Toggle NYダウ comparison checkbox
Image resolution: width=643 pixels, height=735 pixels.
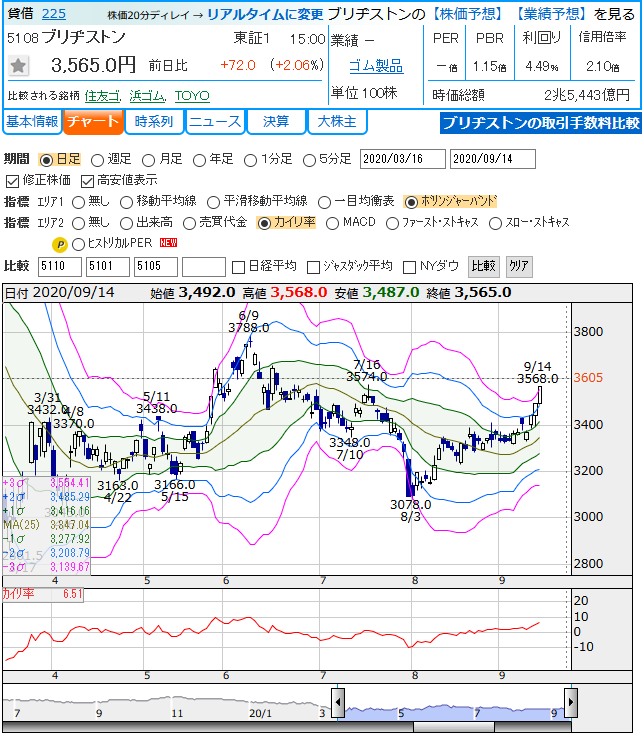[410, 268]
